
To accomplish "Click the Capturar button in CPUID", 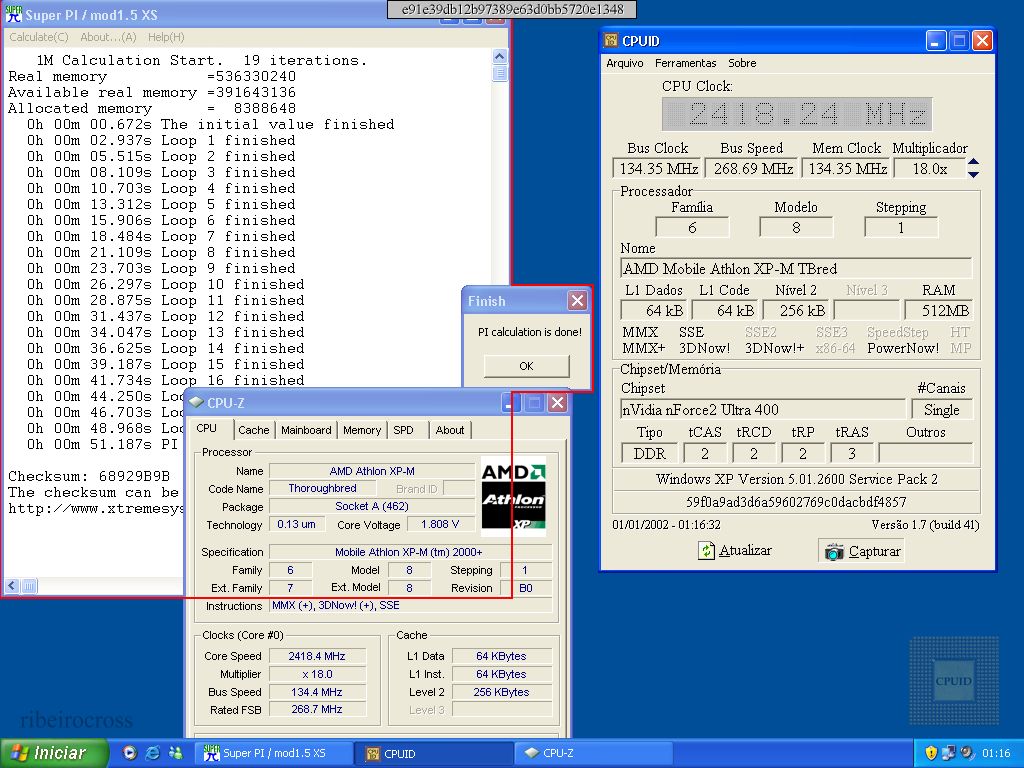I will click(862, 551).
